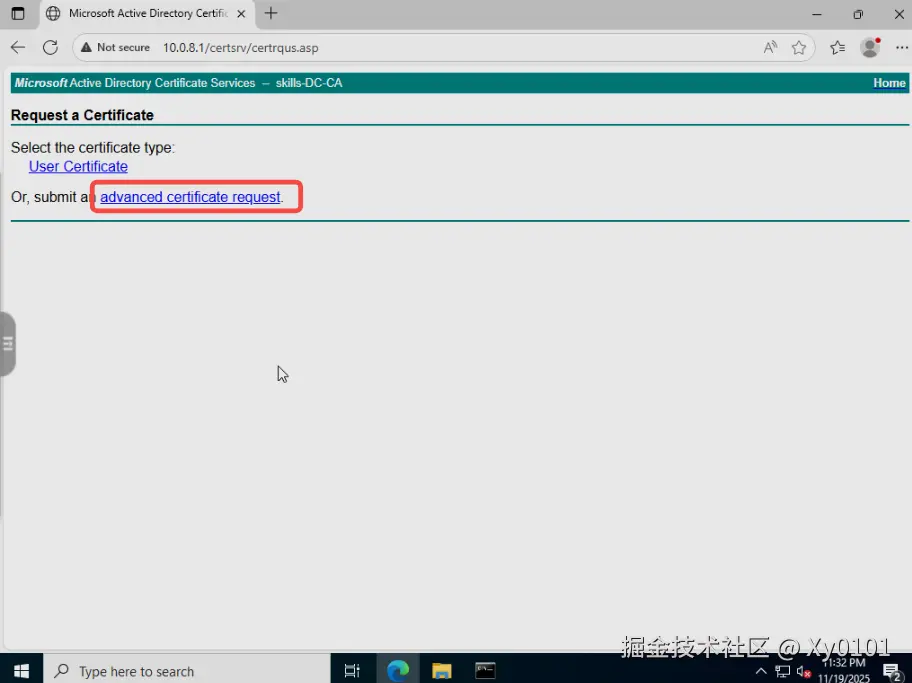Viewport: 912px width, 683px height.
Task: Open Edge Settings and more menu
Action: 902,48
